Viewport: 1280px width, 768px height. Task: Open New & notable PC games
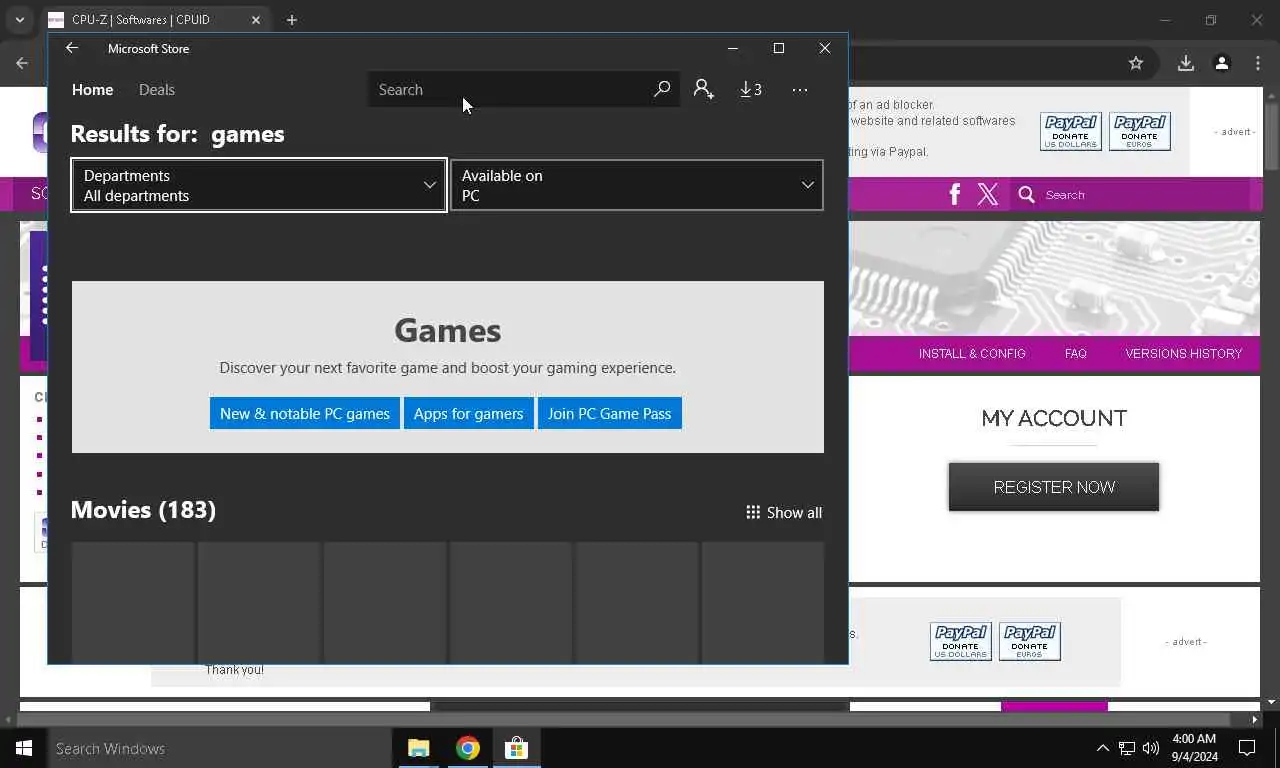pos(305,413)
